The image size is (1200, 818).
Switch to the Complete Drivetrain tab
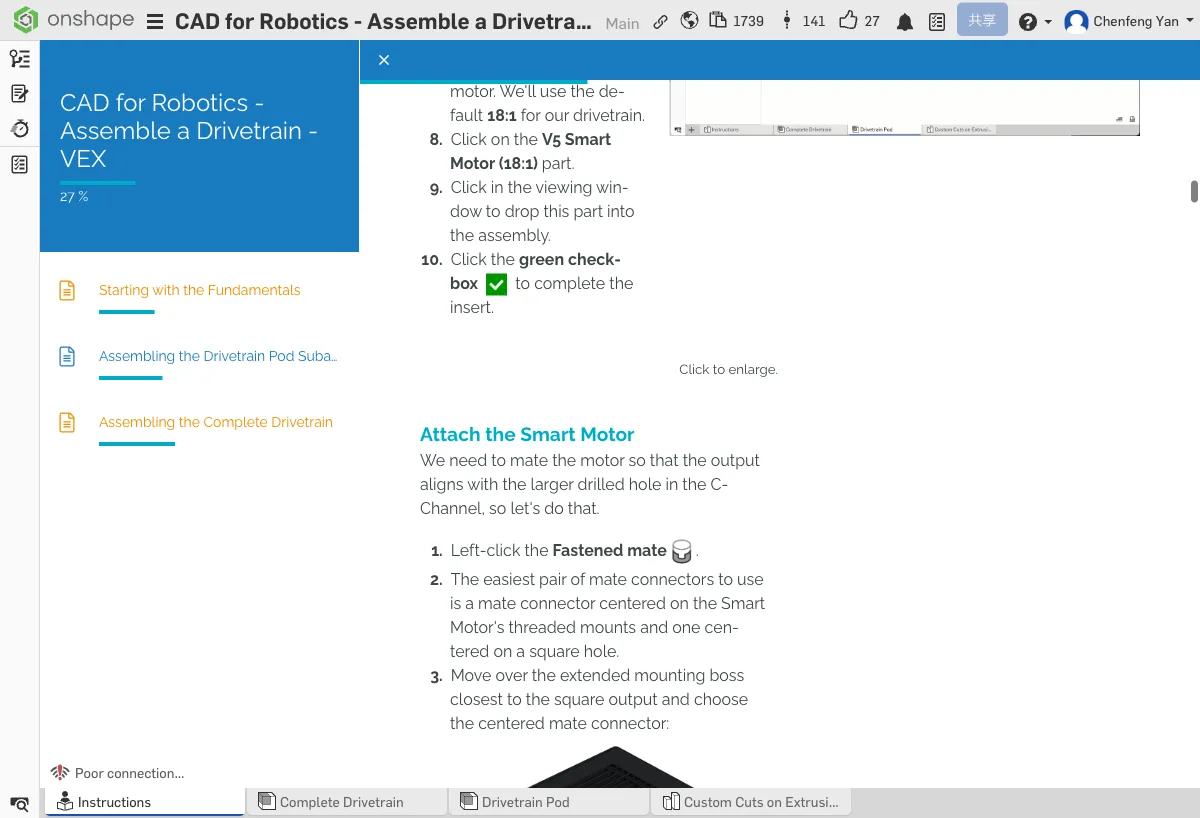(341, 802)
